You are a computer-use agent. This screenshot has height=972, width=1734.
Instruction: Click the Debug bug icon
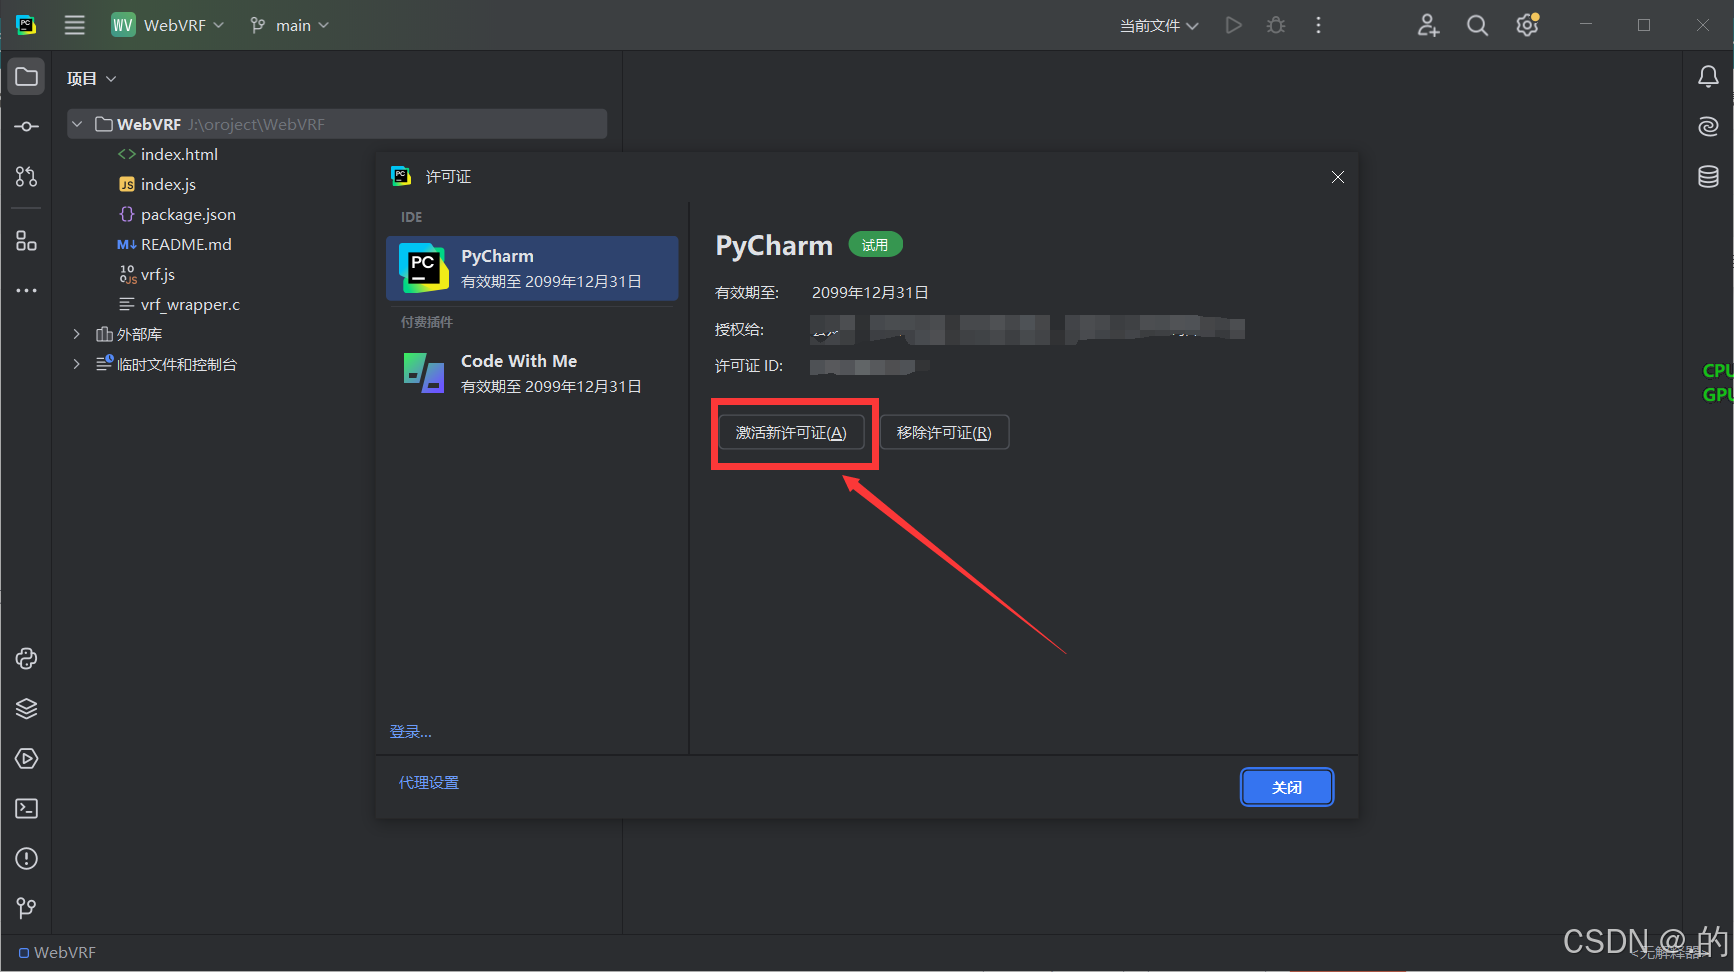coord(1276,25)
